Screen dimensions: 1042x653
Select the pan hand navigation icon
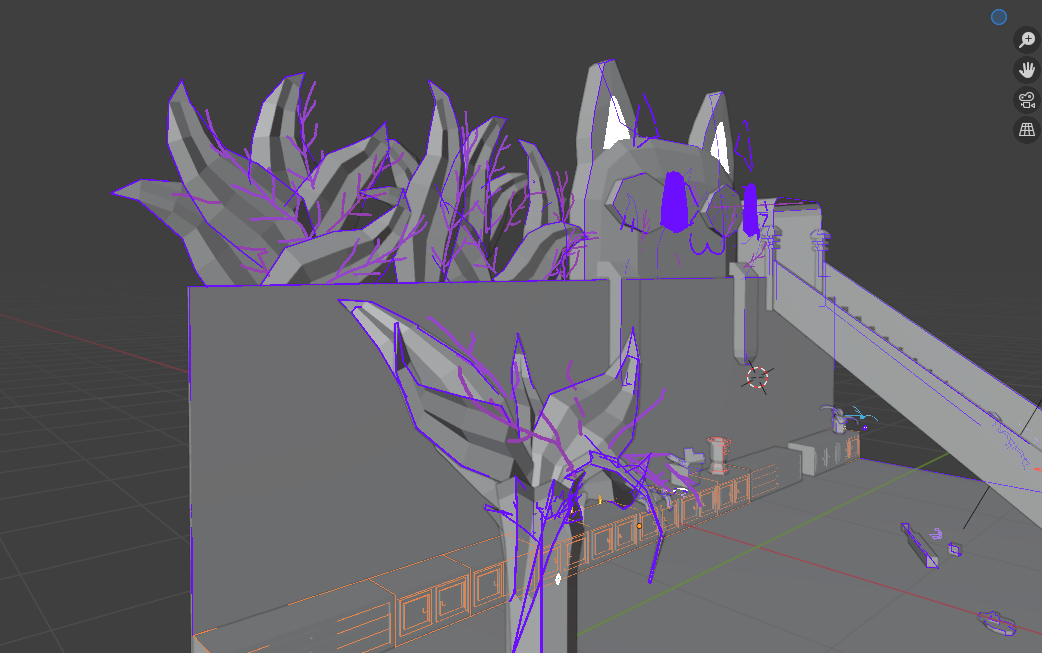coord(1026,69)
